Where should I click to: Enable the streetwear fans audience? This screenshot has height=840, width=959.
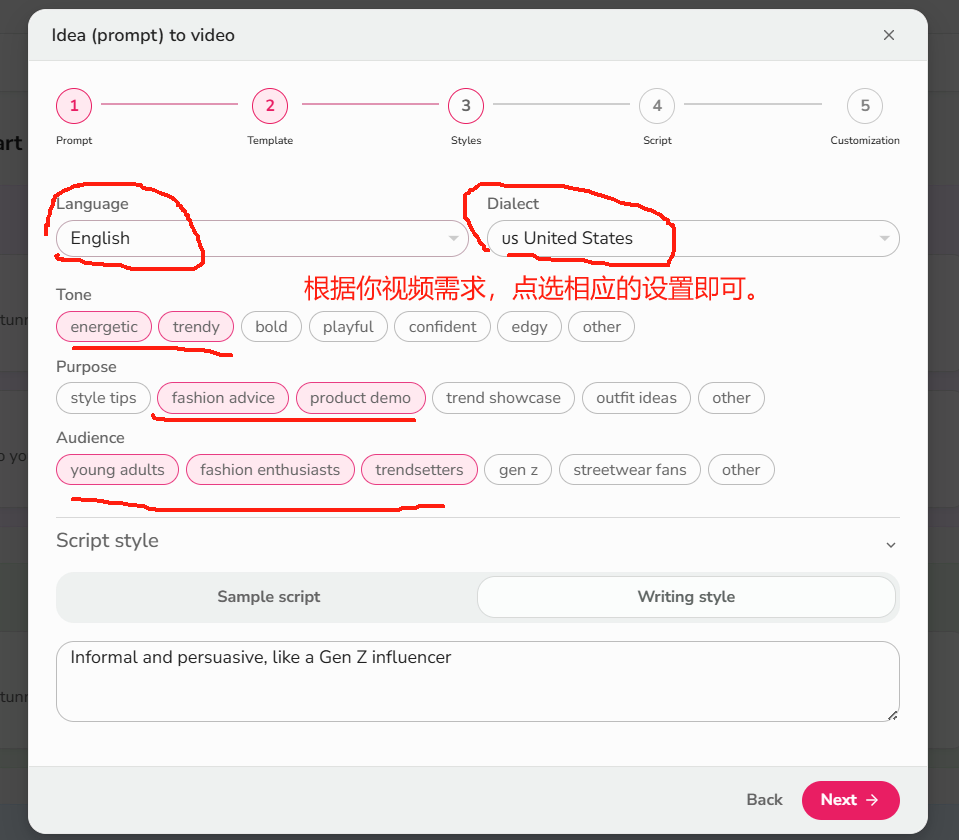point(629,469)
